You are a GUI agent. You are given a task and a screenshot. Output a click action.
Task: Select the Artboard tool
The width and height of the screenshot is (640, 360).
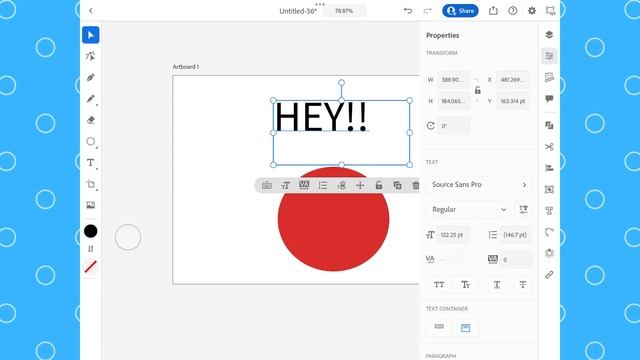(x=91, y=184)
